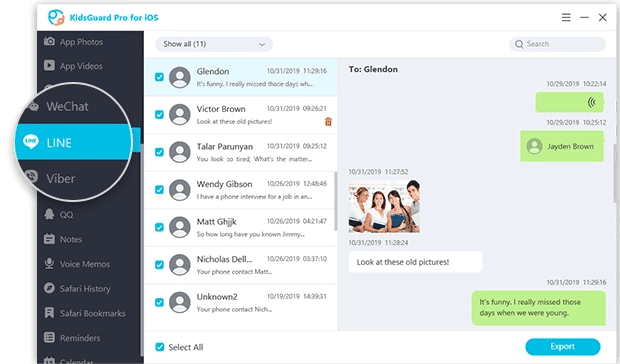Click the chat panel scrollbar
This screenshot has height=364, width=620.
[615, 173]
